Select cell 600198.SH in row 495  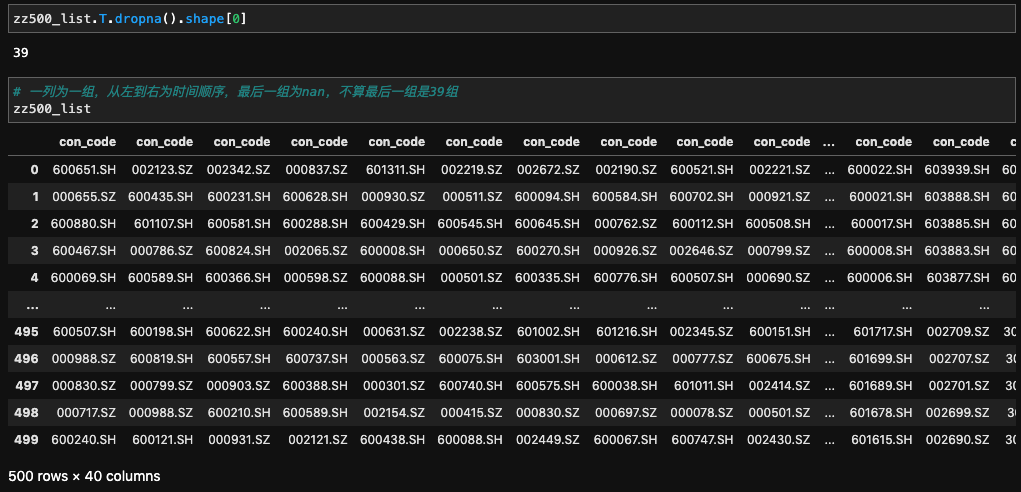(161, 332)
